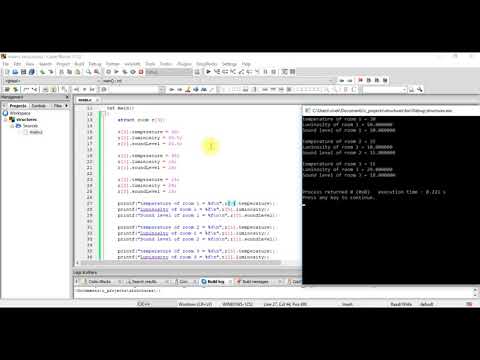
Task: Start debugging with Debug/Continue icon
Action: click(x=209, y=72)
